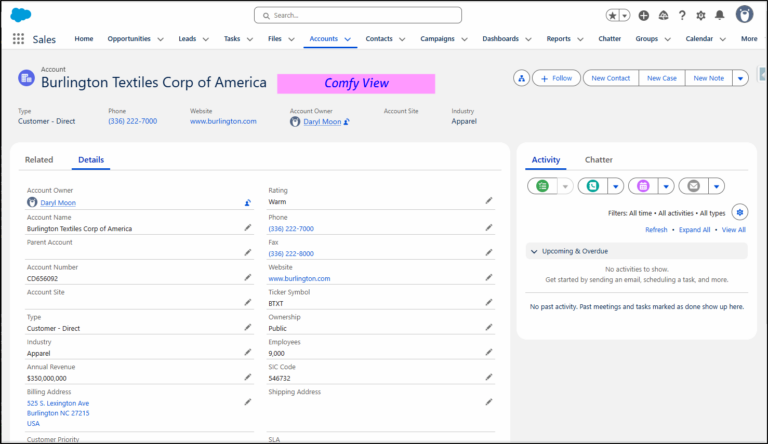768x444 pixels.
Task: Click the New Task icon in Activity
Action: click(542, 186)
